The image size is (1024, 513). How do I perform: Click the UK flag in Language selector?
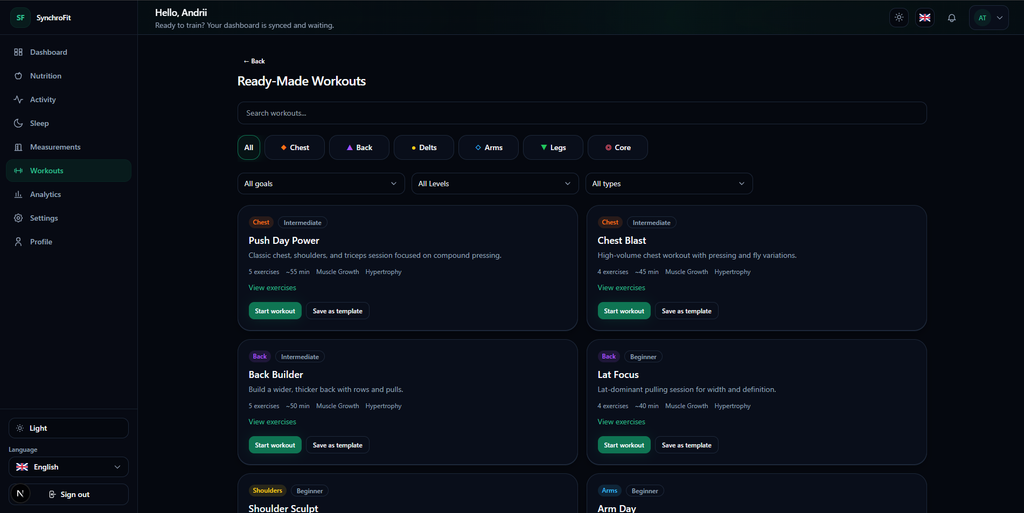(x=22, y=467)
